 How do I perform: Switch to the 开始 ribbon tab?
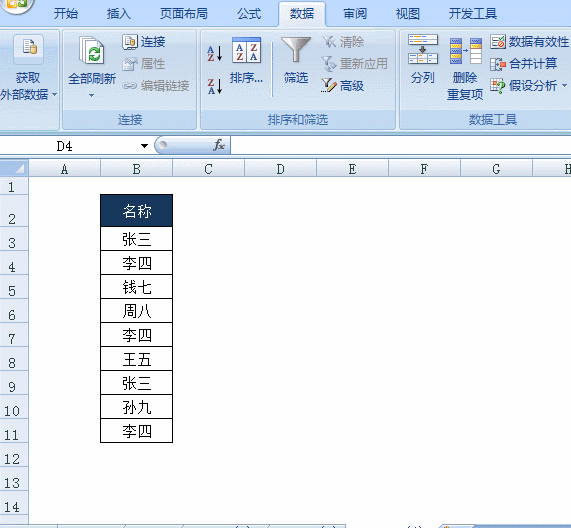[66, 14]
